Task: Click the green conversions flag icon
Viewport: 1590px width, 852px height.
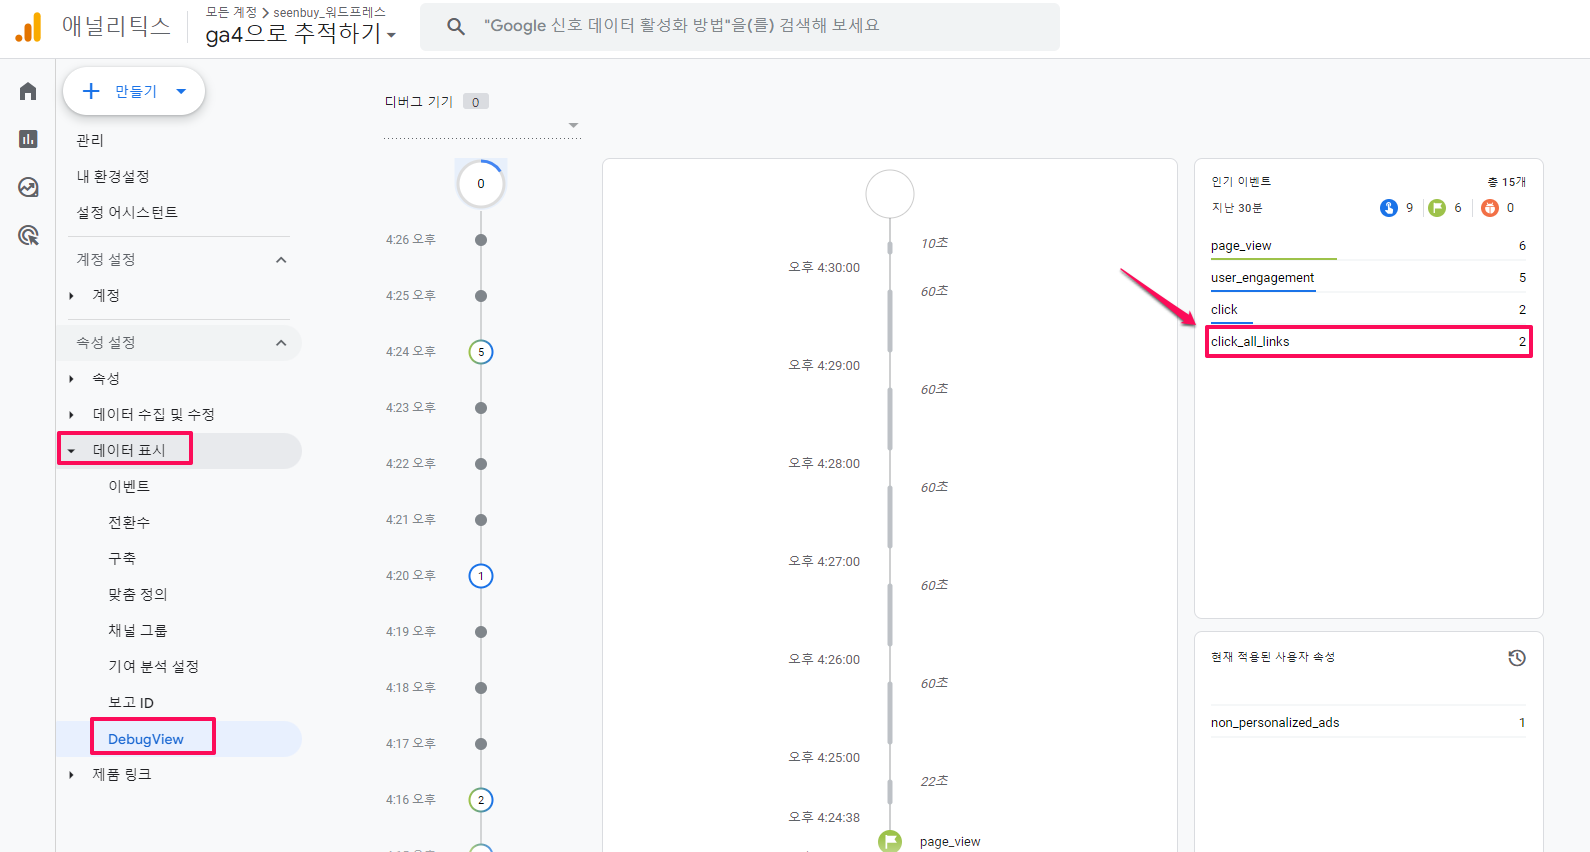Action: (x=1437, y=208)
